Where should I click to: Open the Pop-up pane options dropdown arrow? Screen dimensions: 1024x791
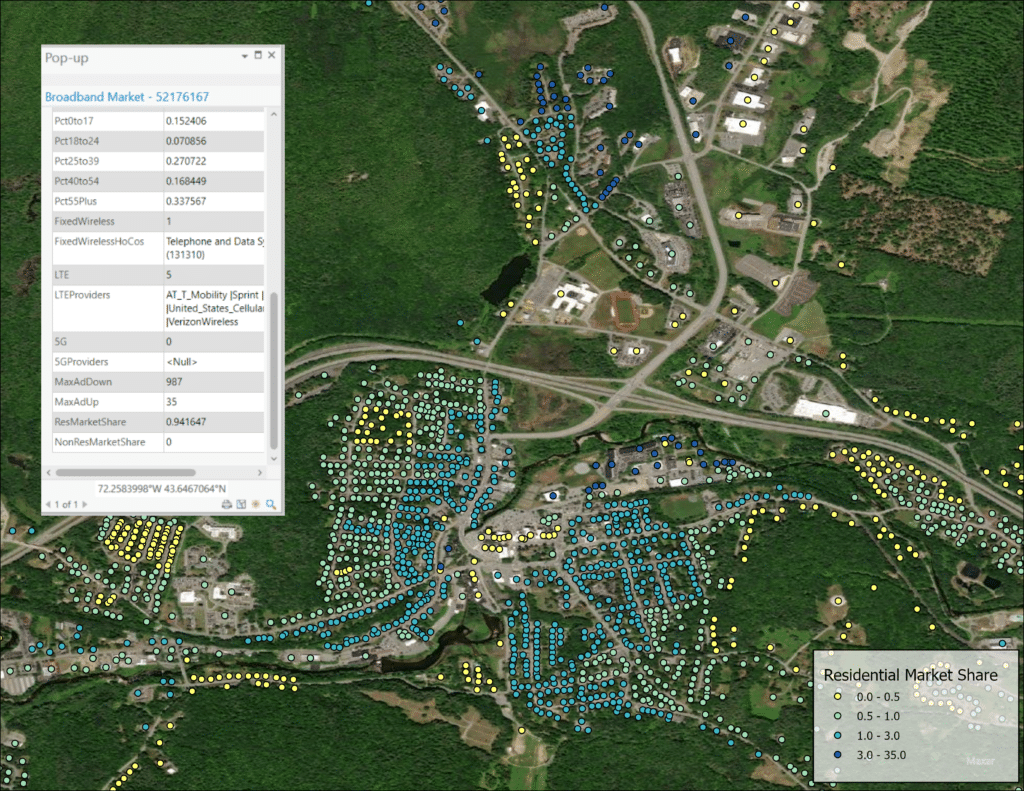point(244,56)
